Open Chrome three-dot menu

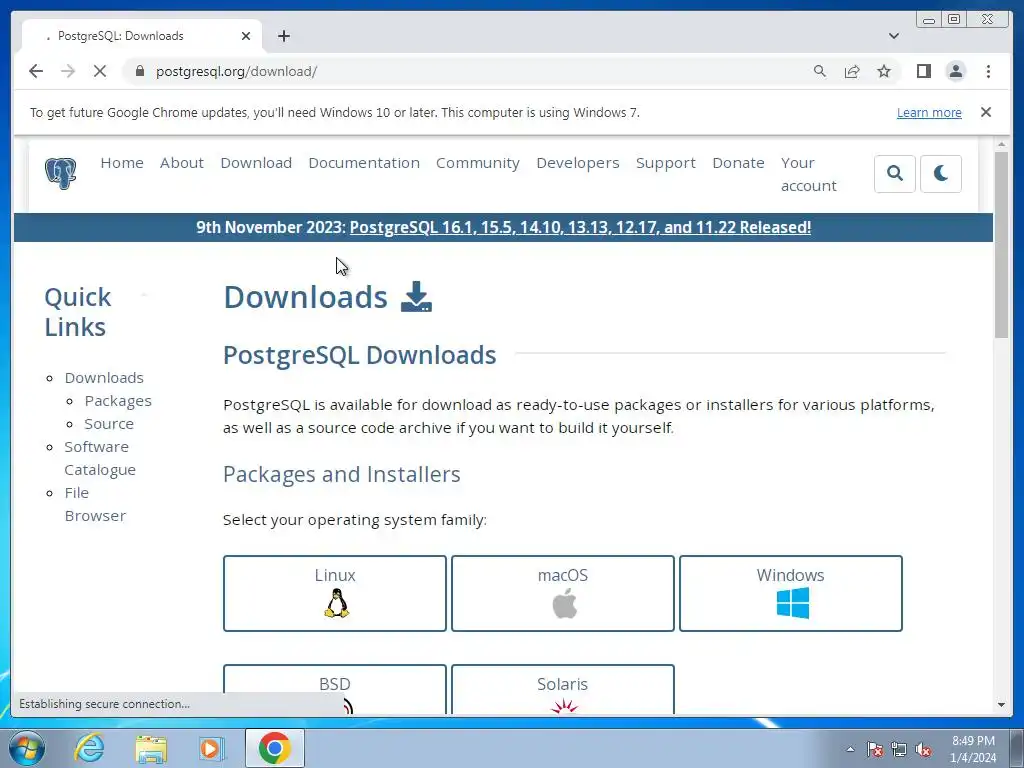point(988,71)
